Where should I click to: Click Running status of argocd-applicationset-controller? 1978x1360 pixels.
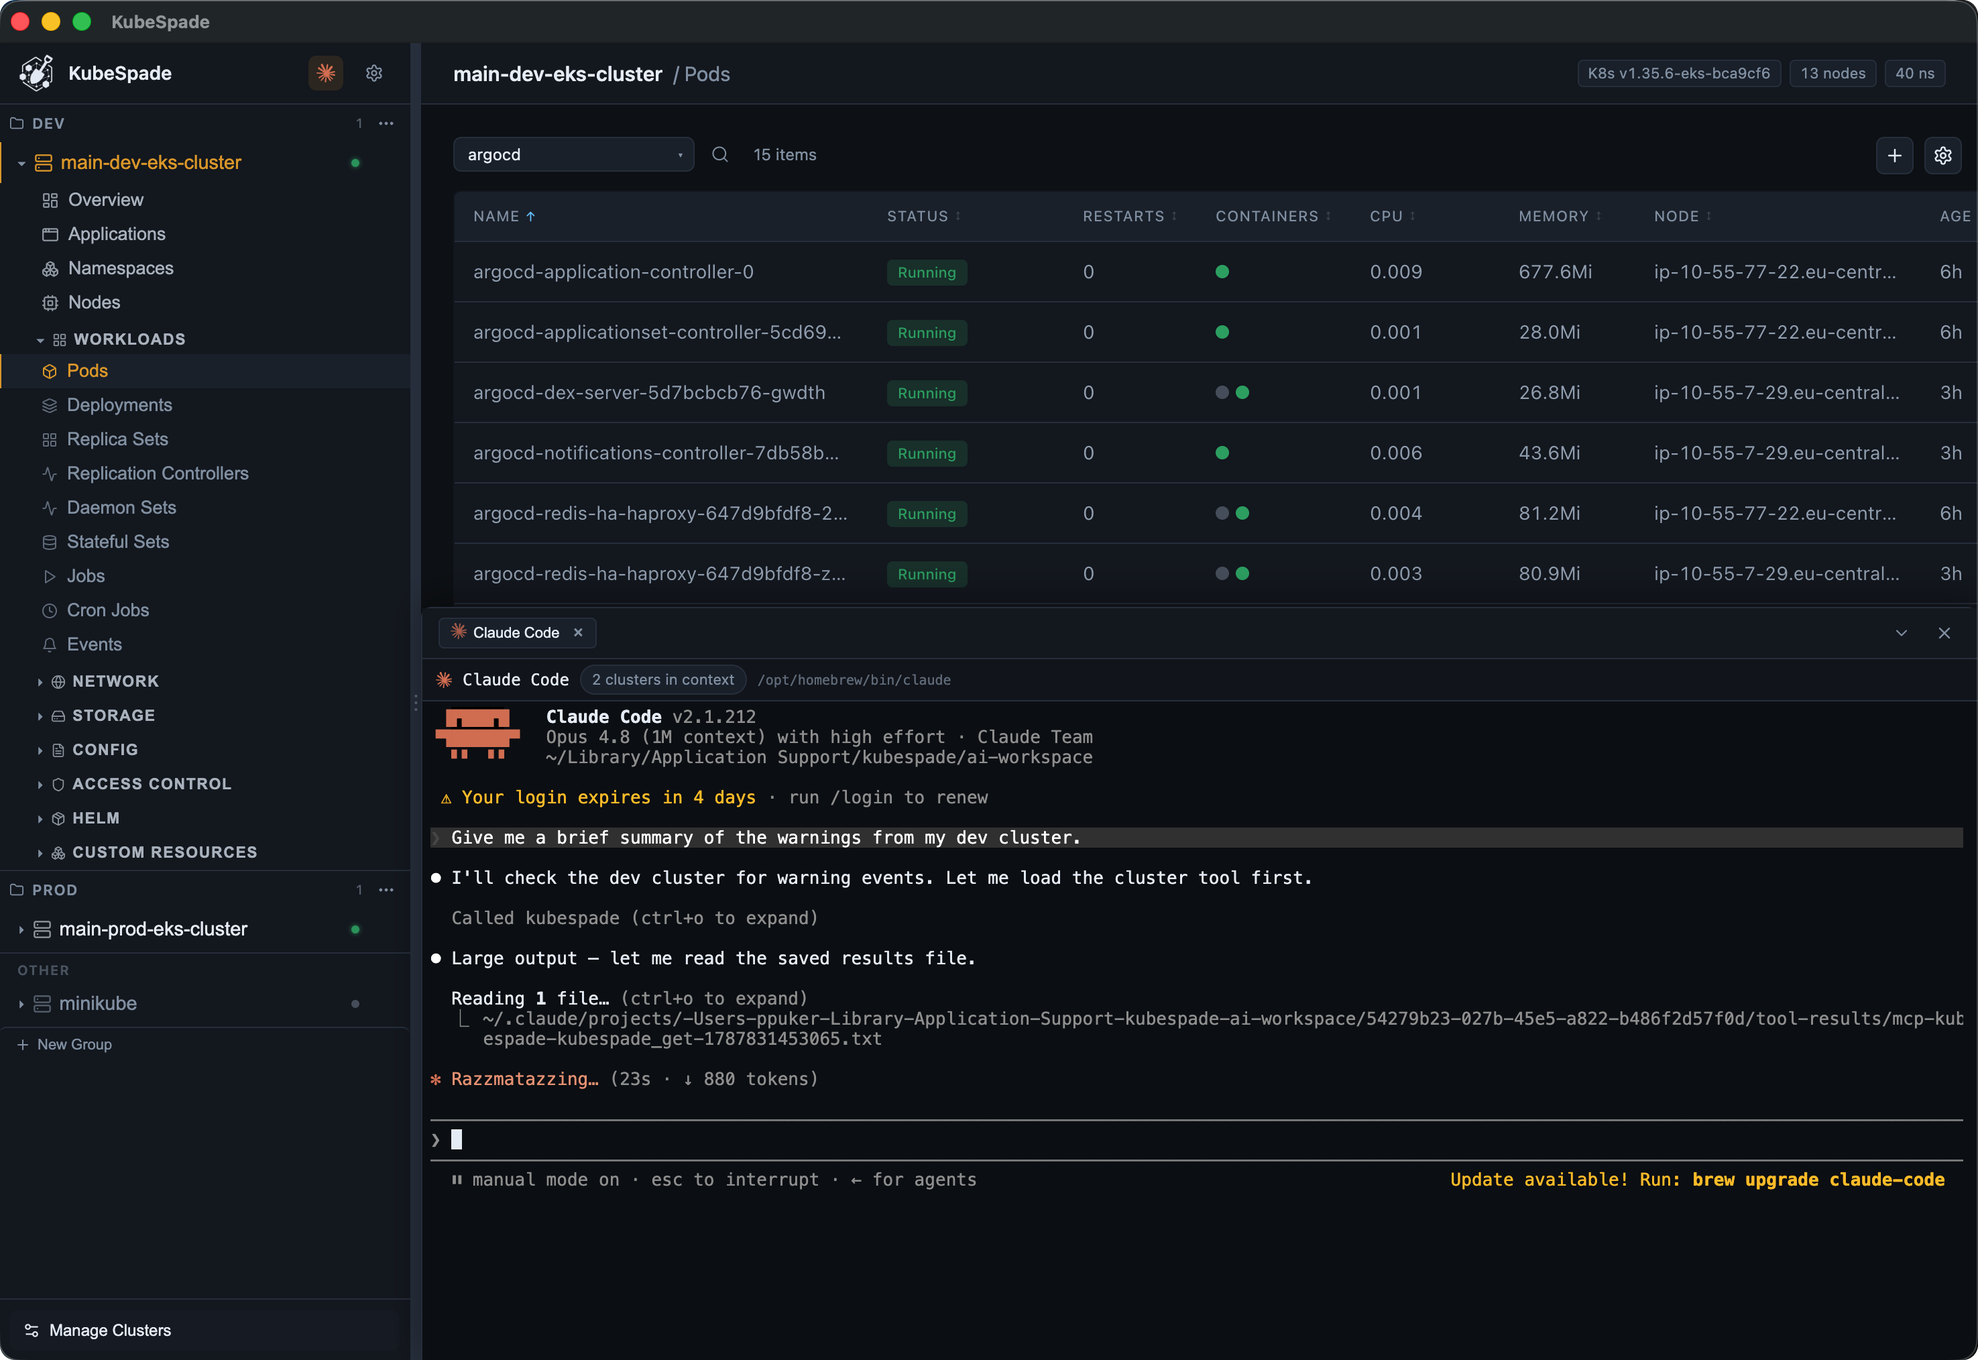pyautogui.click(x=926, y=333)
